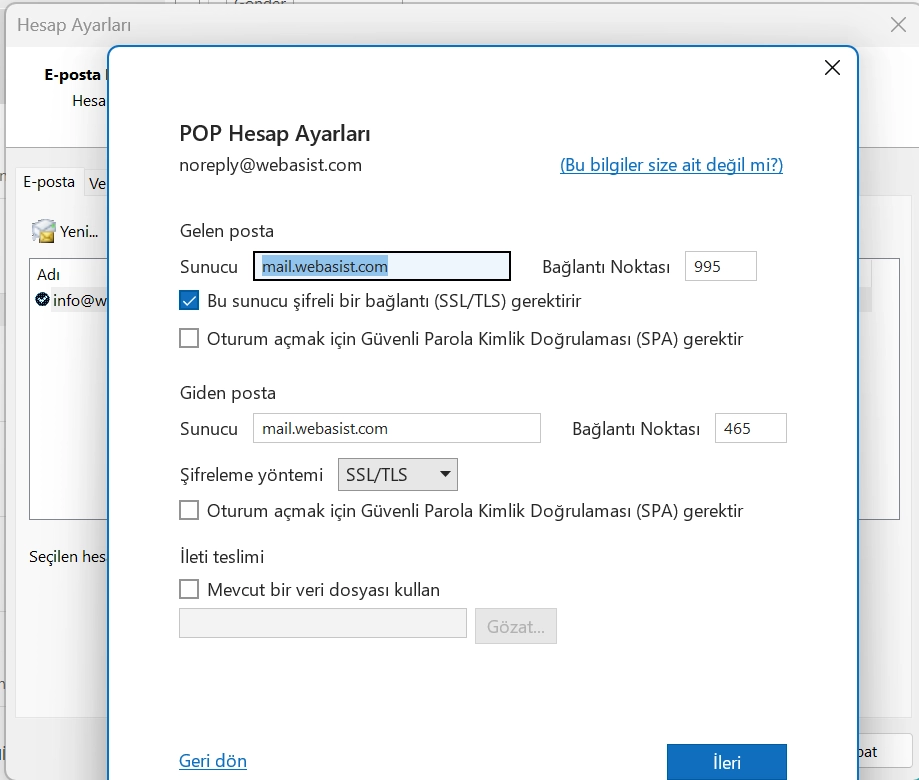Screen dimensions: 919x780
Task: Click the noreply@webasist.com address text
Action: pos(270,165)
